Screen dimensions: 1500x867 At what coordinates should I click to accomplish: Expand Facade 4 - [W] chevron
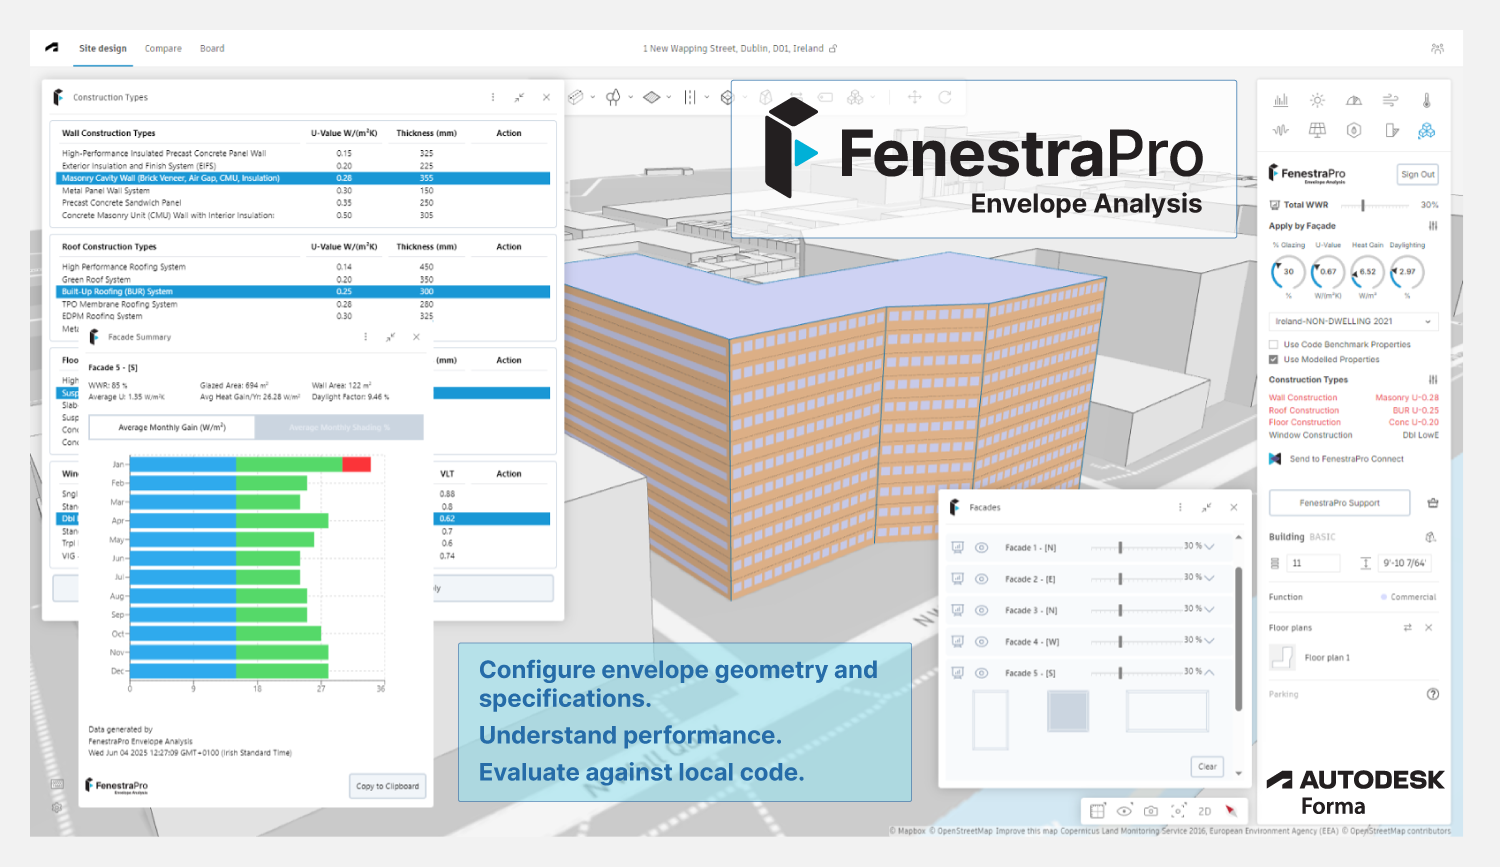pyautogui.click(x=1210, y=640)
